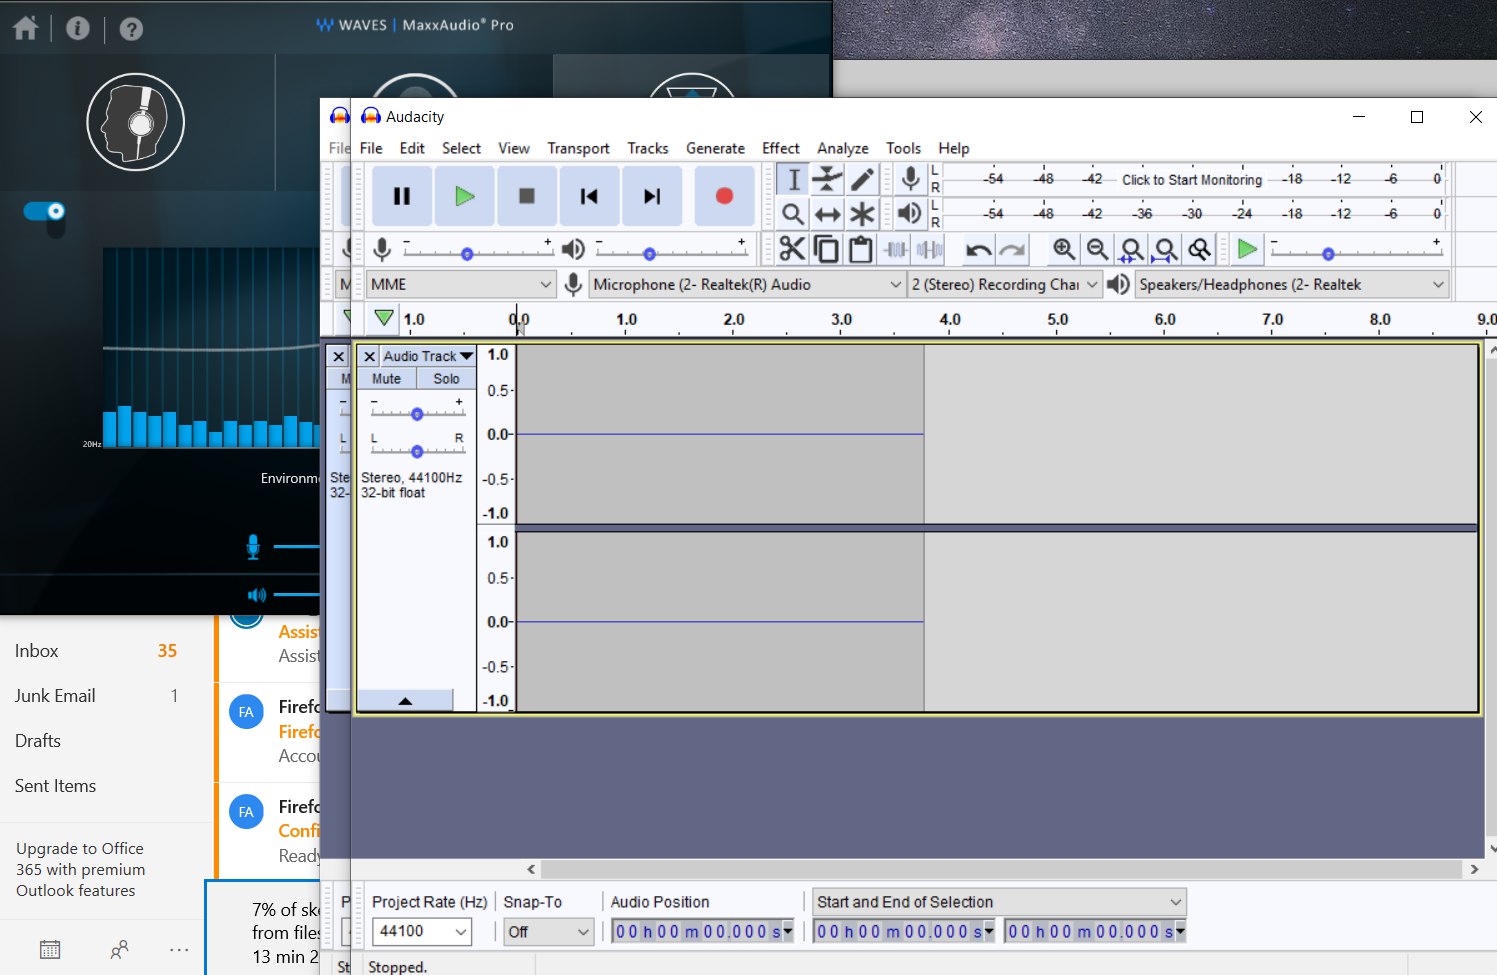
Task: Expand the Snap-To Off dropdown
Action: pyautogui.click(x=549, y=932)
